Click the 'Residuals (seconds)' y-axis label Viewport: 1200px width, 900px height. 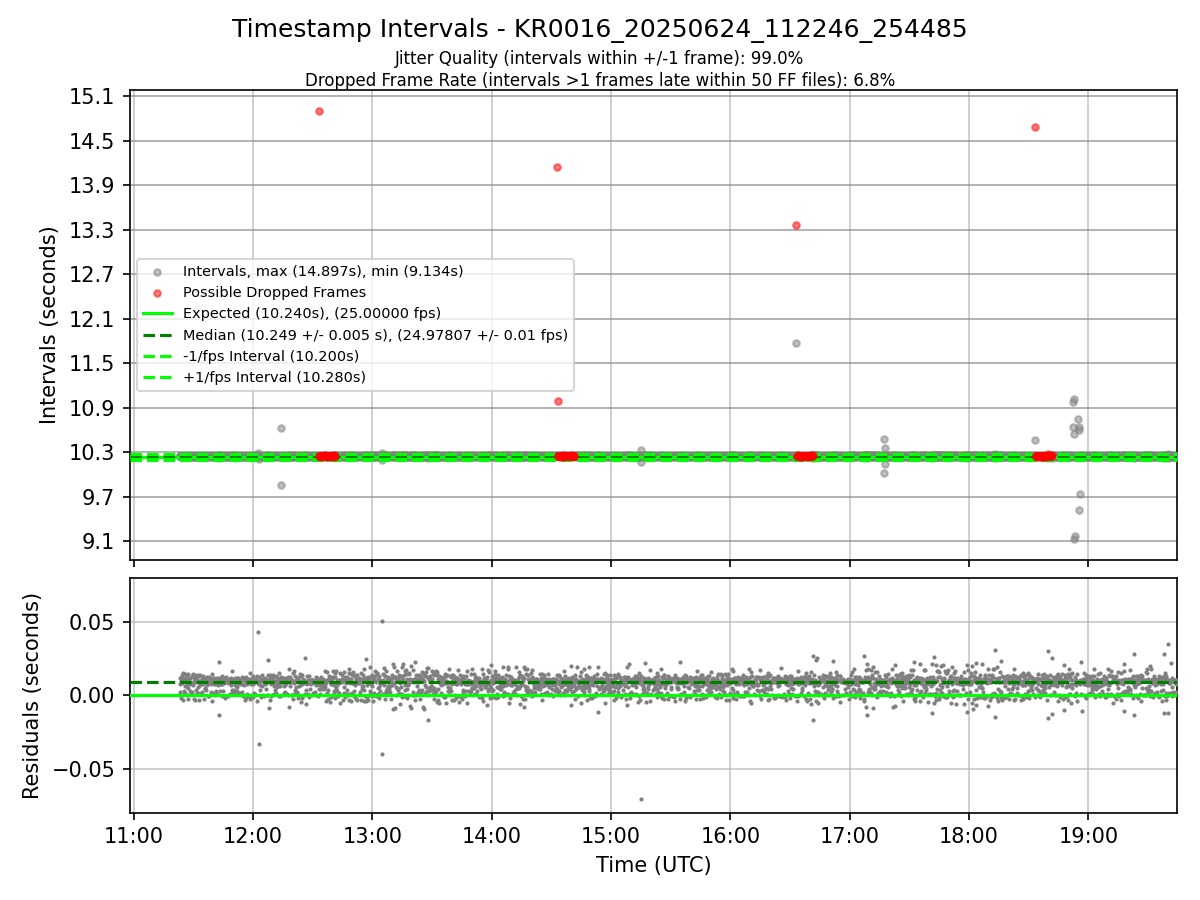pos(32,696)
